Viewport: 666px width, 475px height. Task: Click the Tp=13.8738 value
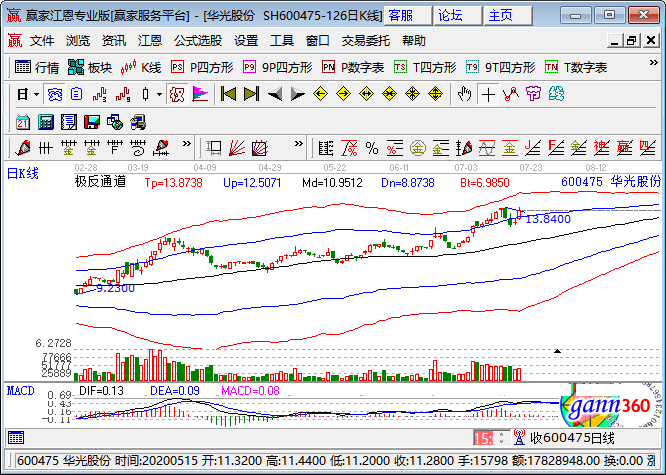173,183
